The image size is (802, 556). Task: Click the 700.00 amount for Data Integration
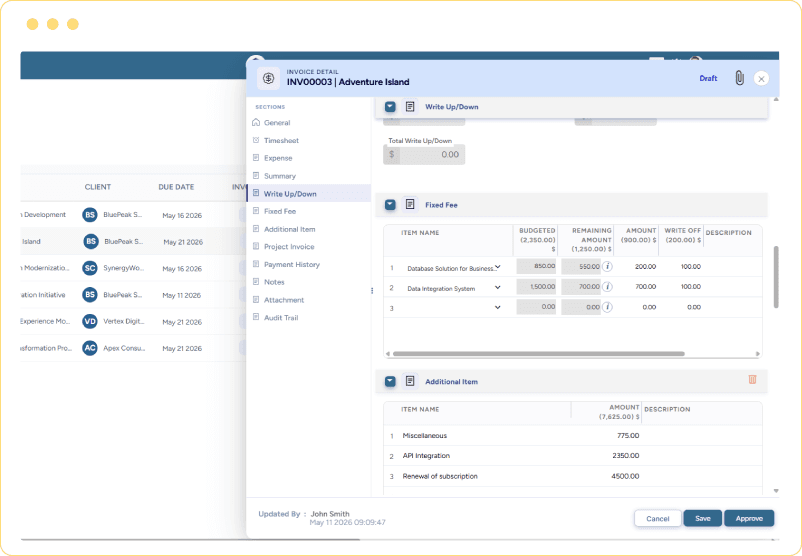tap(645, 287)
